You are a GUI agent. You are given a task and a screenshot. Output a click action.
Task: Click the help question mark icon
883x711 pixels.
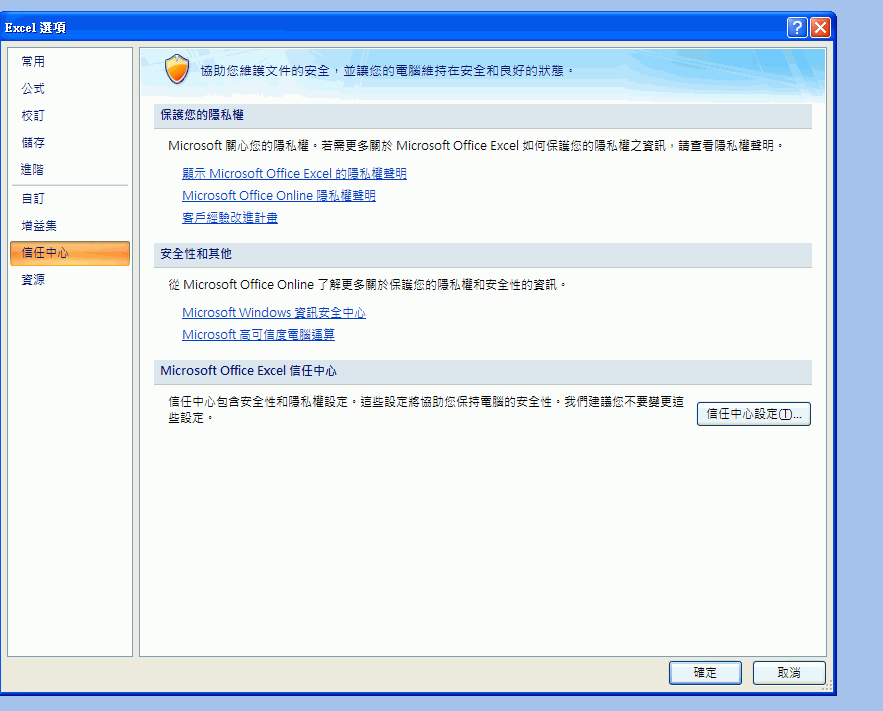(797, 27)
